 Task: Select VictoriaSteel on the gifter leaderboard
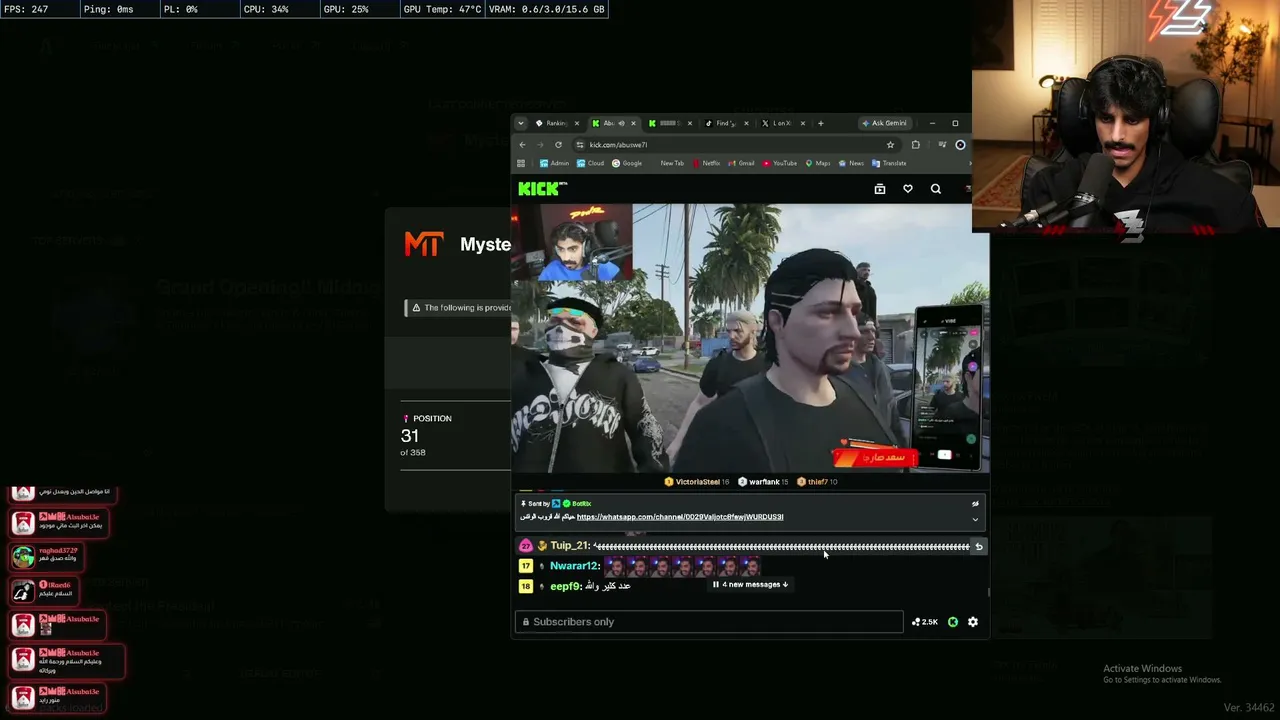pos(697,482)
